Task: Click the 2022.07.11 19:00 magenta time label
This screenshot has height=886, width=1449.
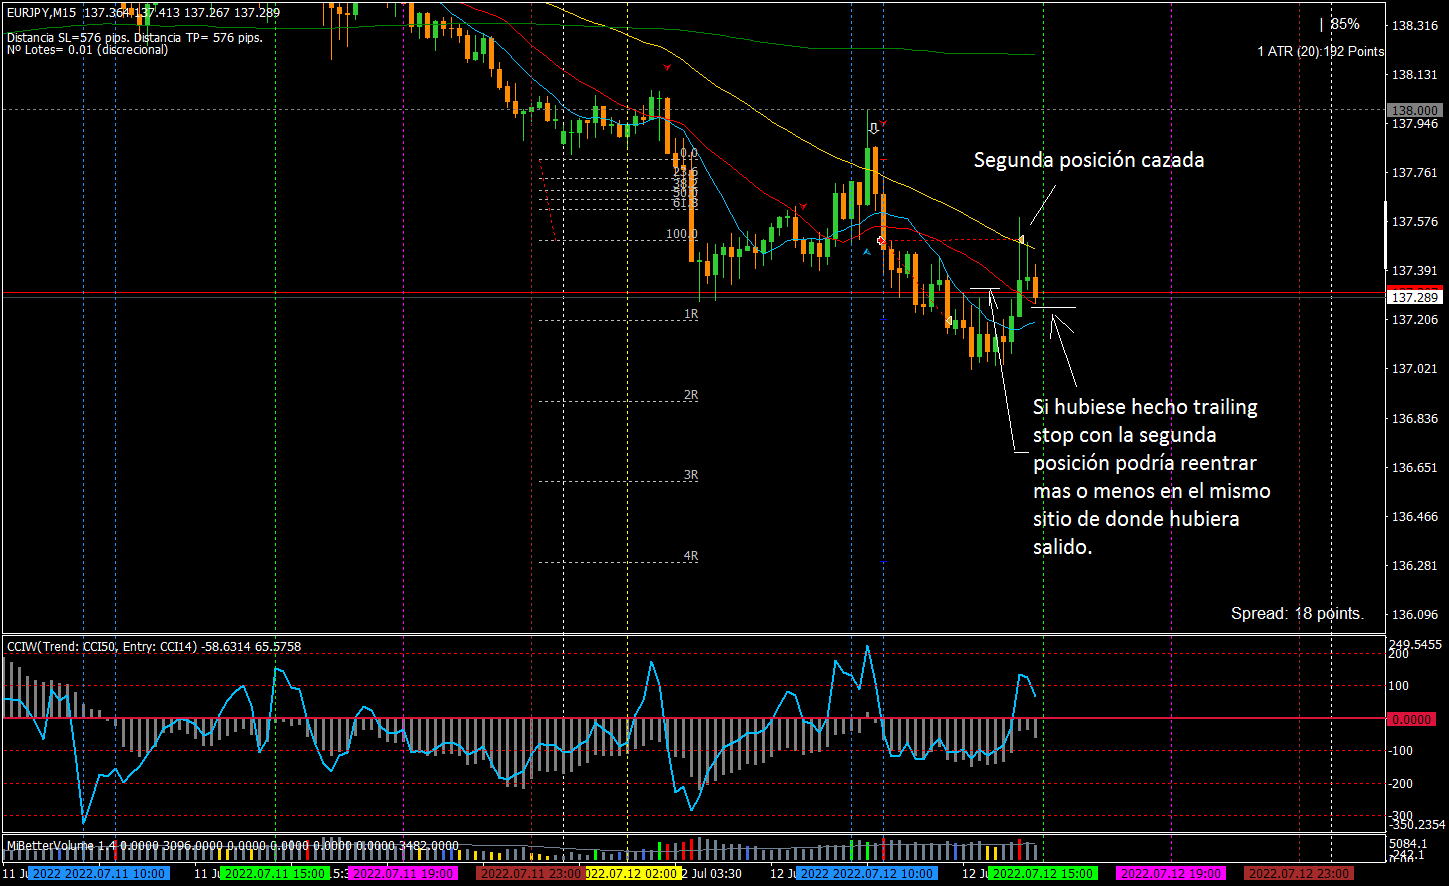Action: point(401,873)
